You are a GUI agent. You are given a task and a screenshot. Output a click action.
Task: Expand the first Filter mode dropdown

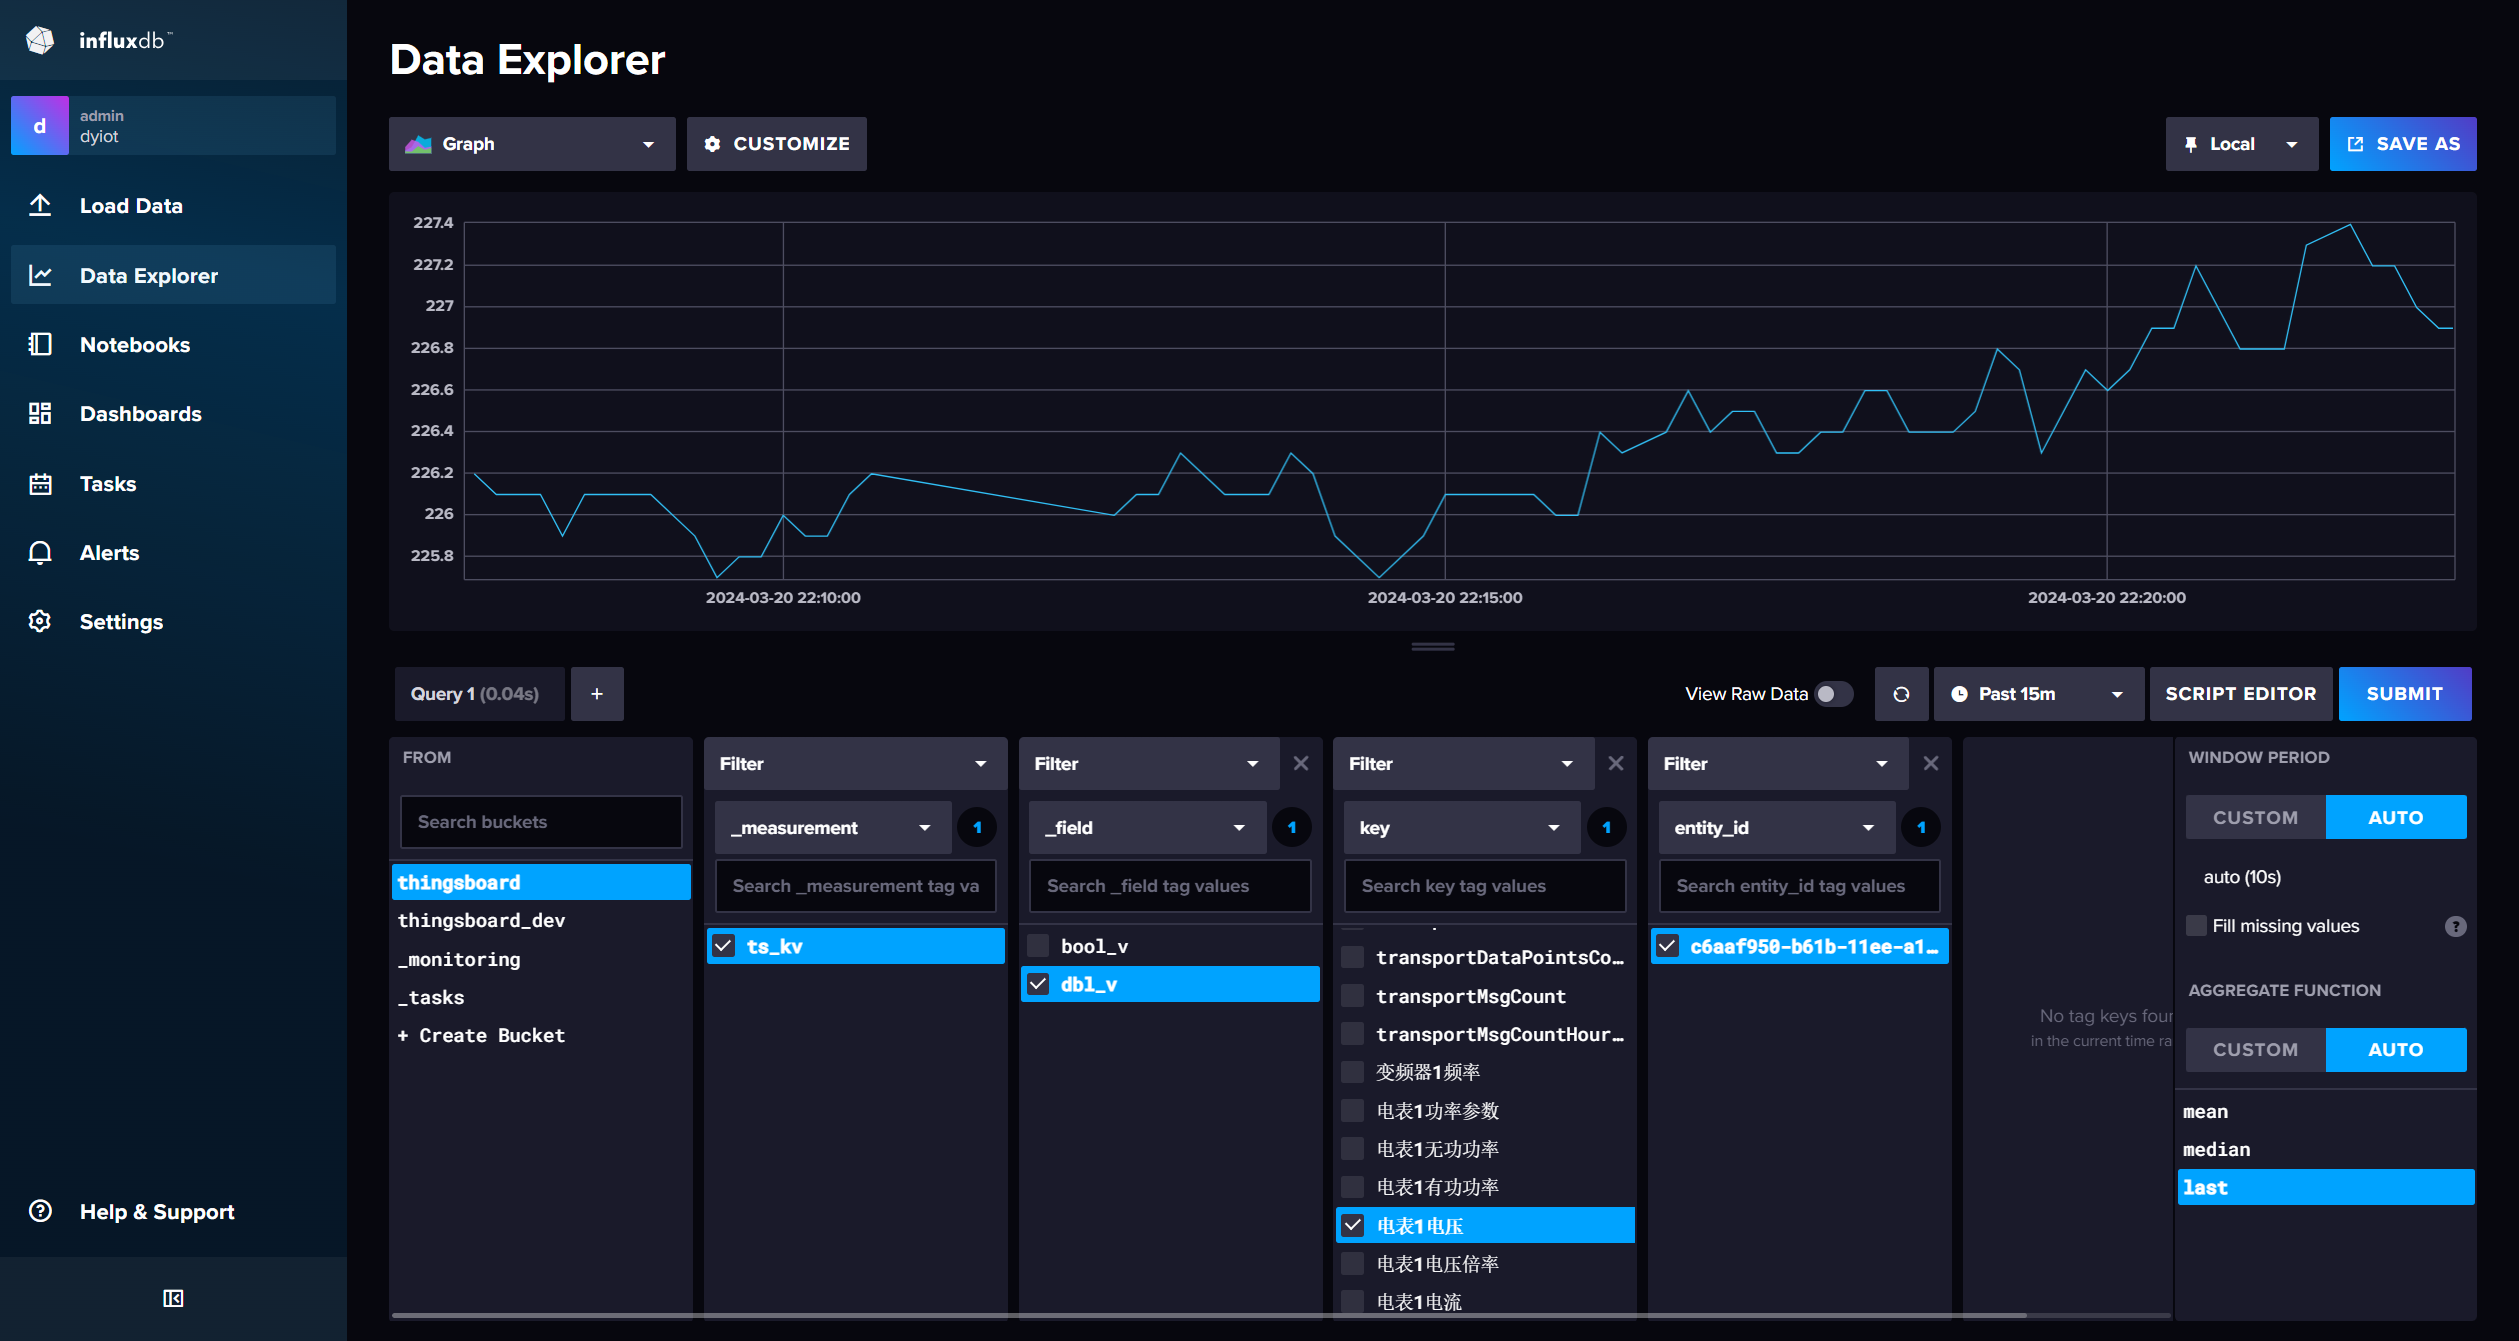click(x=855, y=764)
